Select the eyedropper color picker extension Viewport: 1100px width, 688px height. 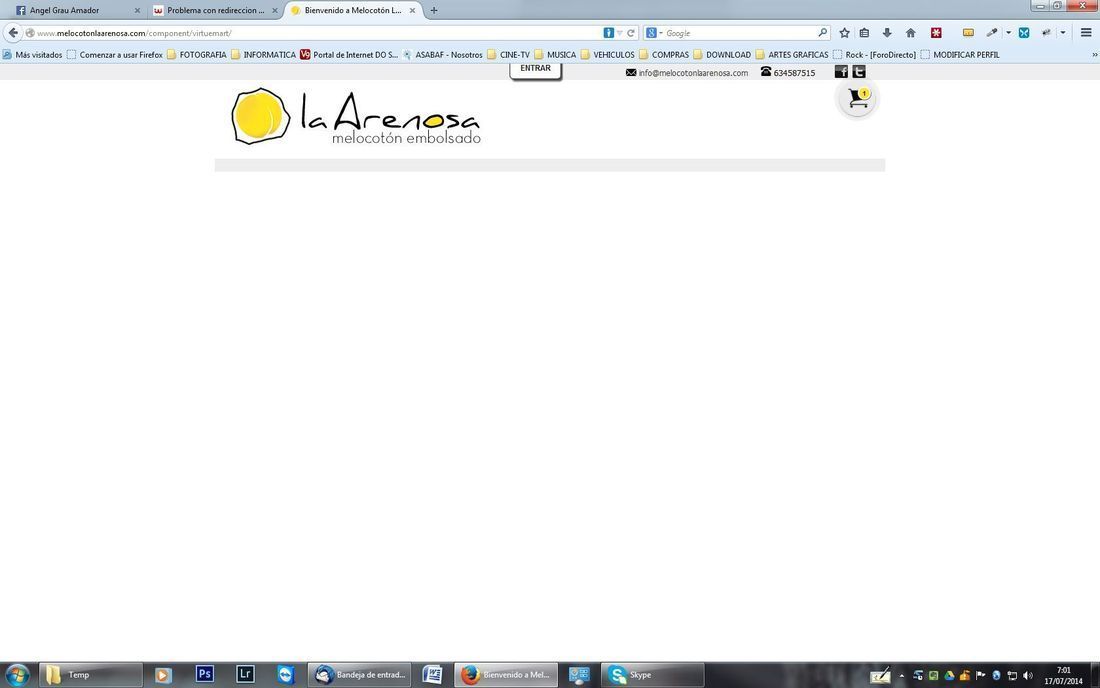pos(991,33)
